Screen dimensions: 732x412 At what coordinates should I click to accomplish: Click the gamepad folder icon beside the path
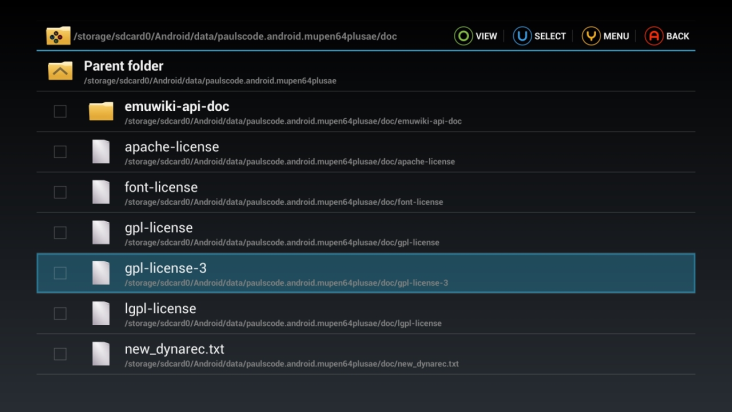click(58, 35)
